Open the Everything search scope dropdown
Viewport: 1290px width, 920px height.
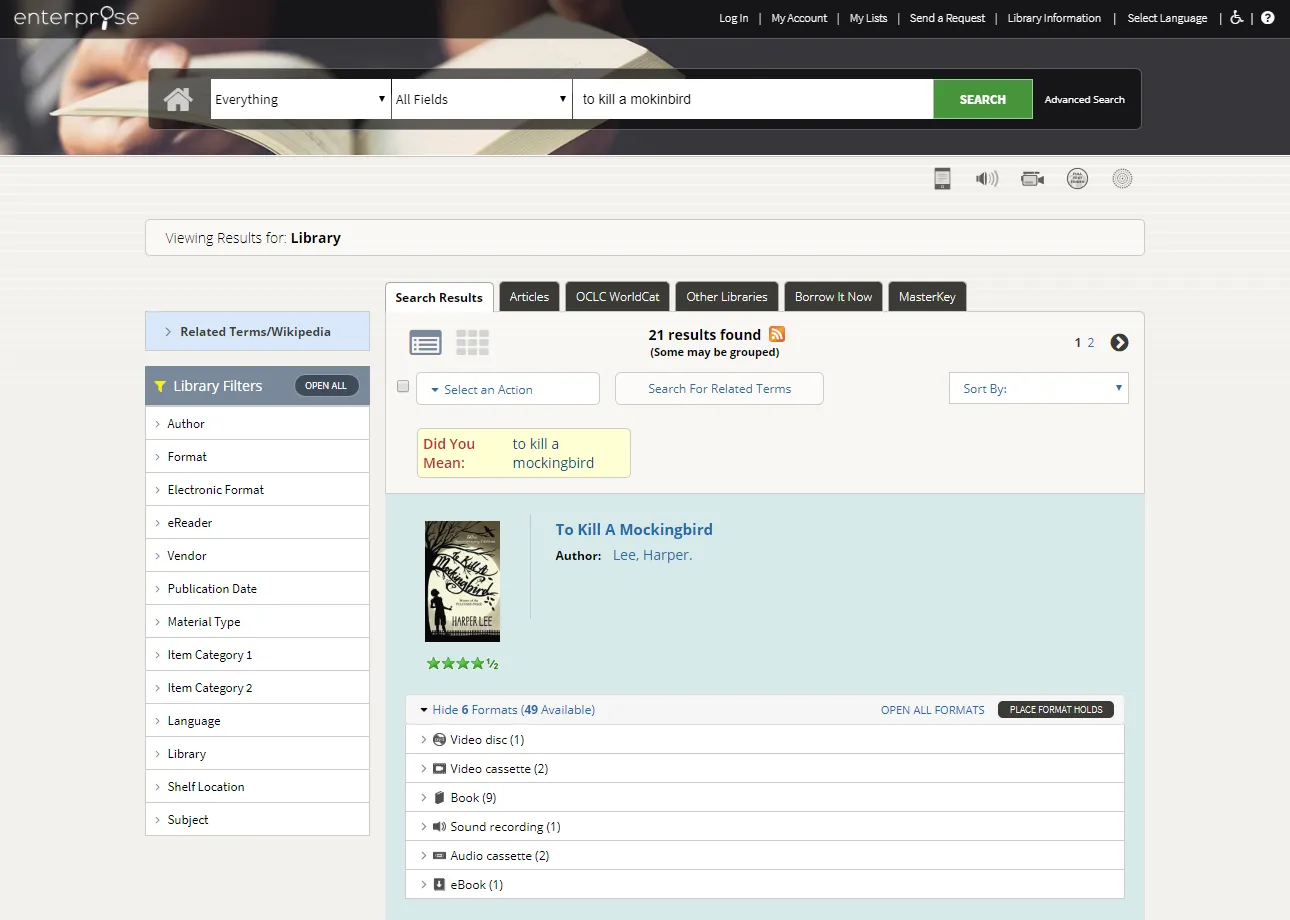300,99
